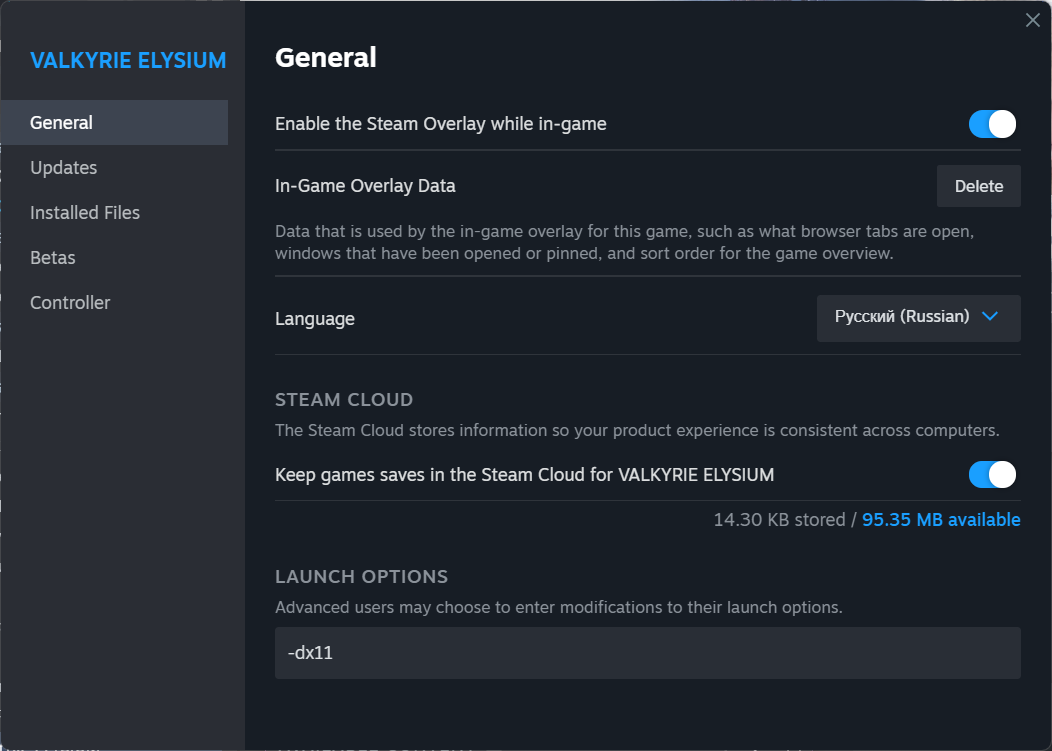Switch to the Updates tab
Screen dimensions: 1052x751
point(64,168)
